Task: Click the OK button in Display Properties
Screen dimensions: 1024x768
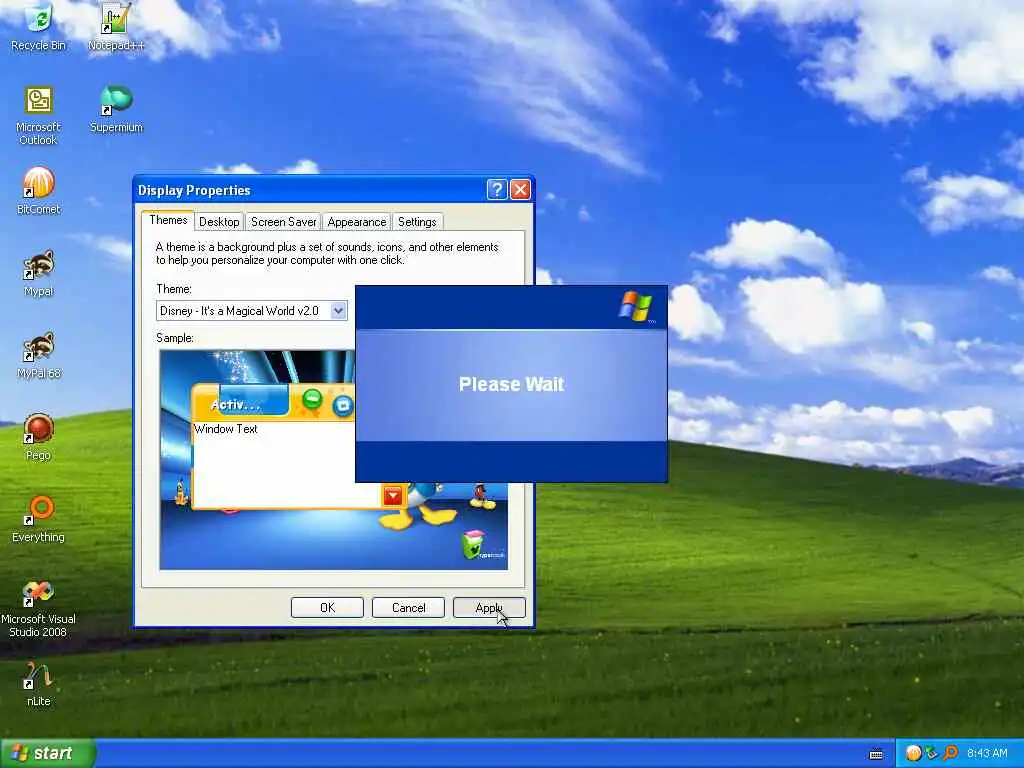Action: click(327, 608)
